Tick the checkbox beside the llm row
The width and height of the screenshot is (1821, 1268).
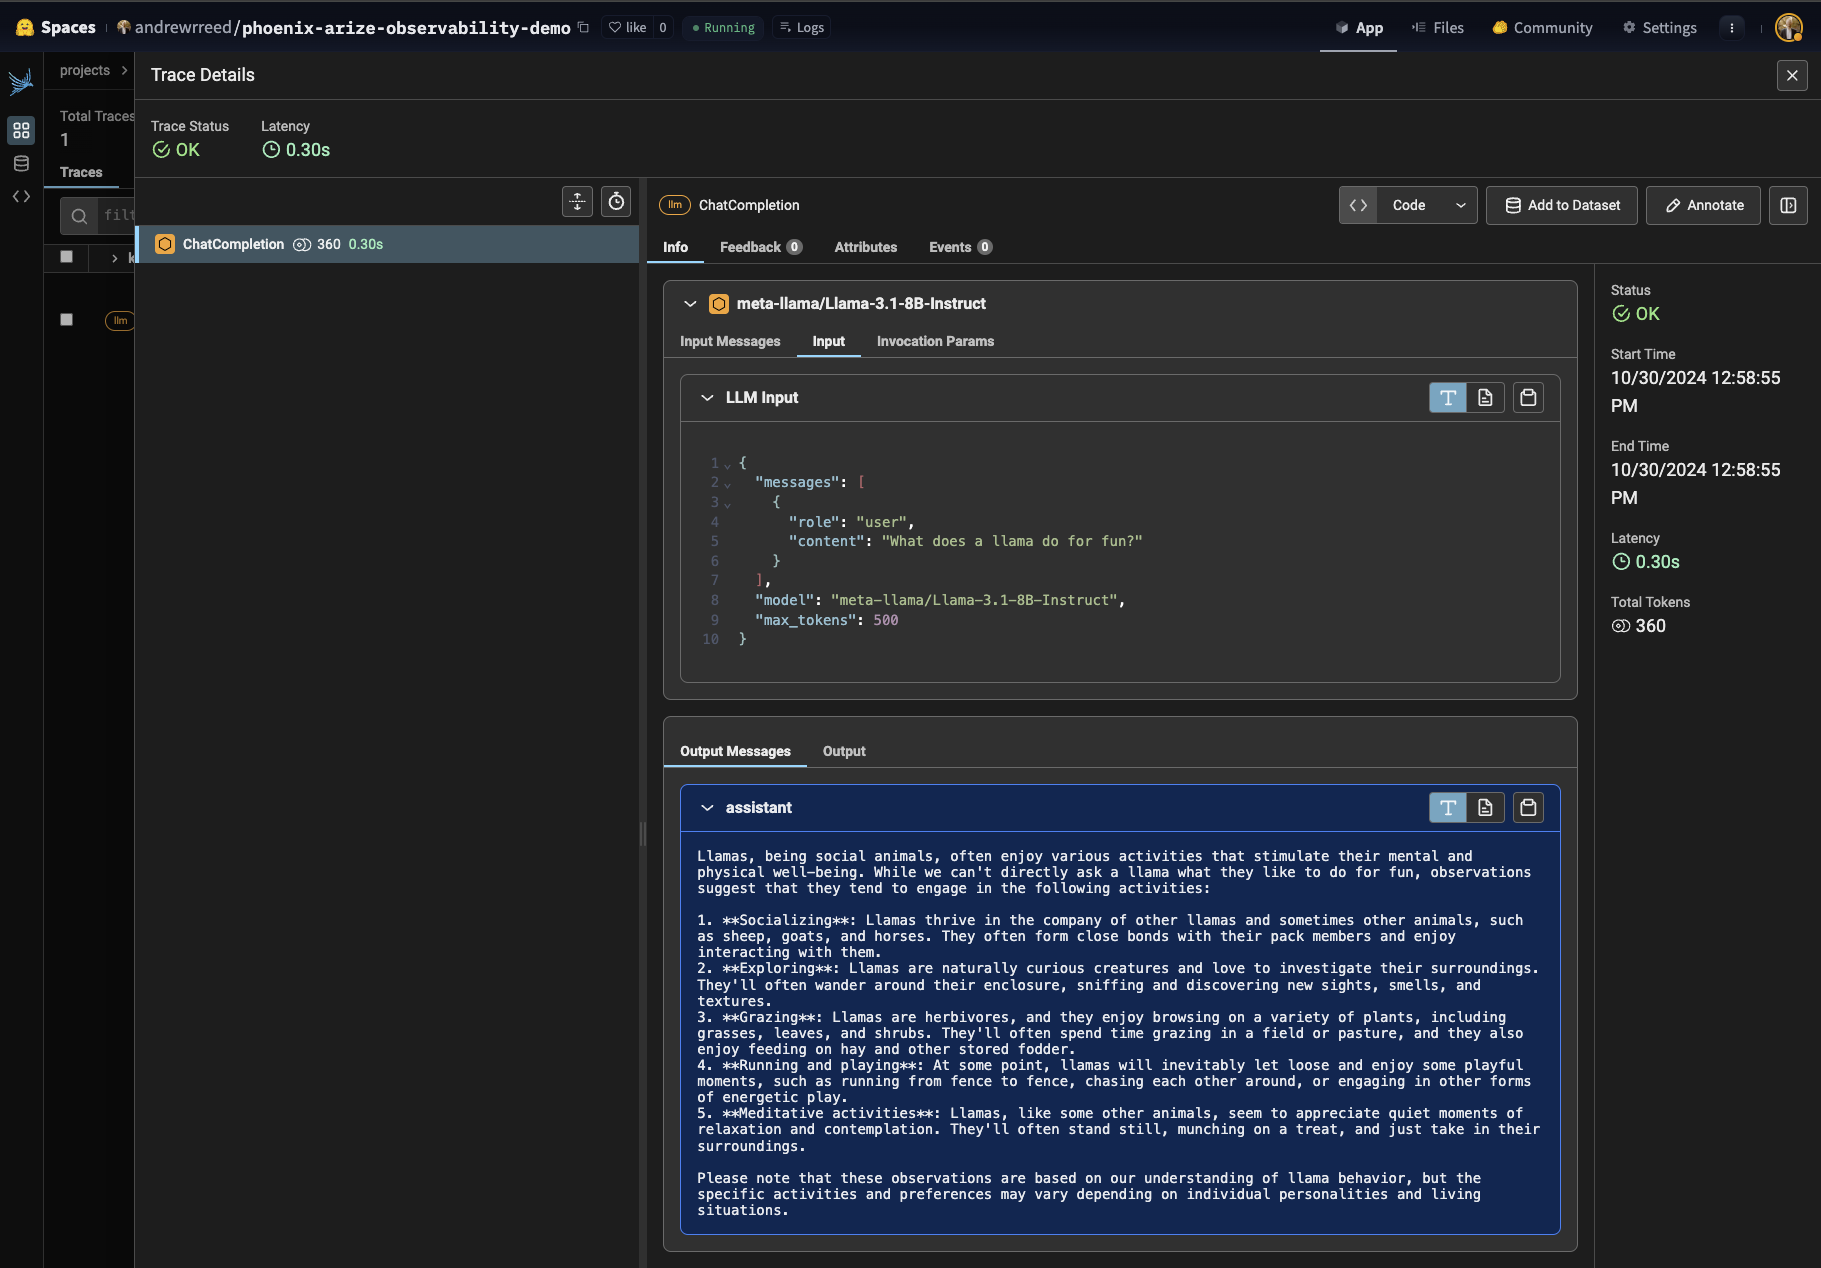67,320
